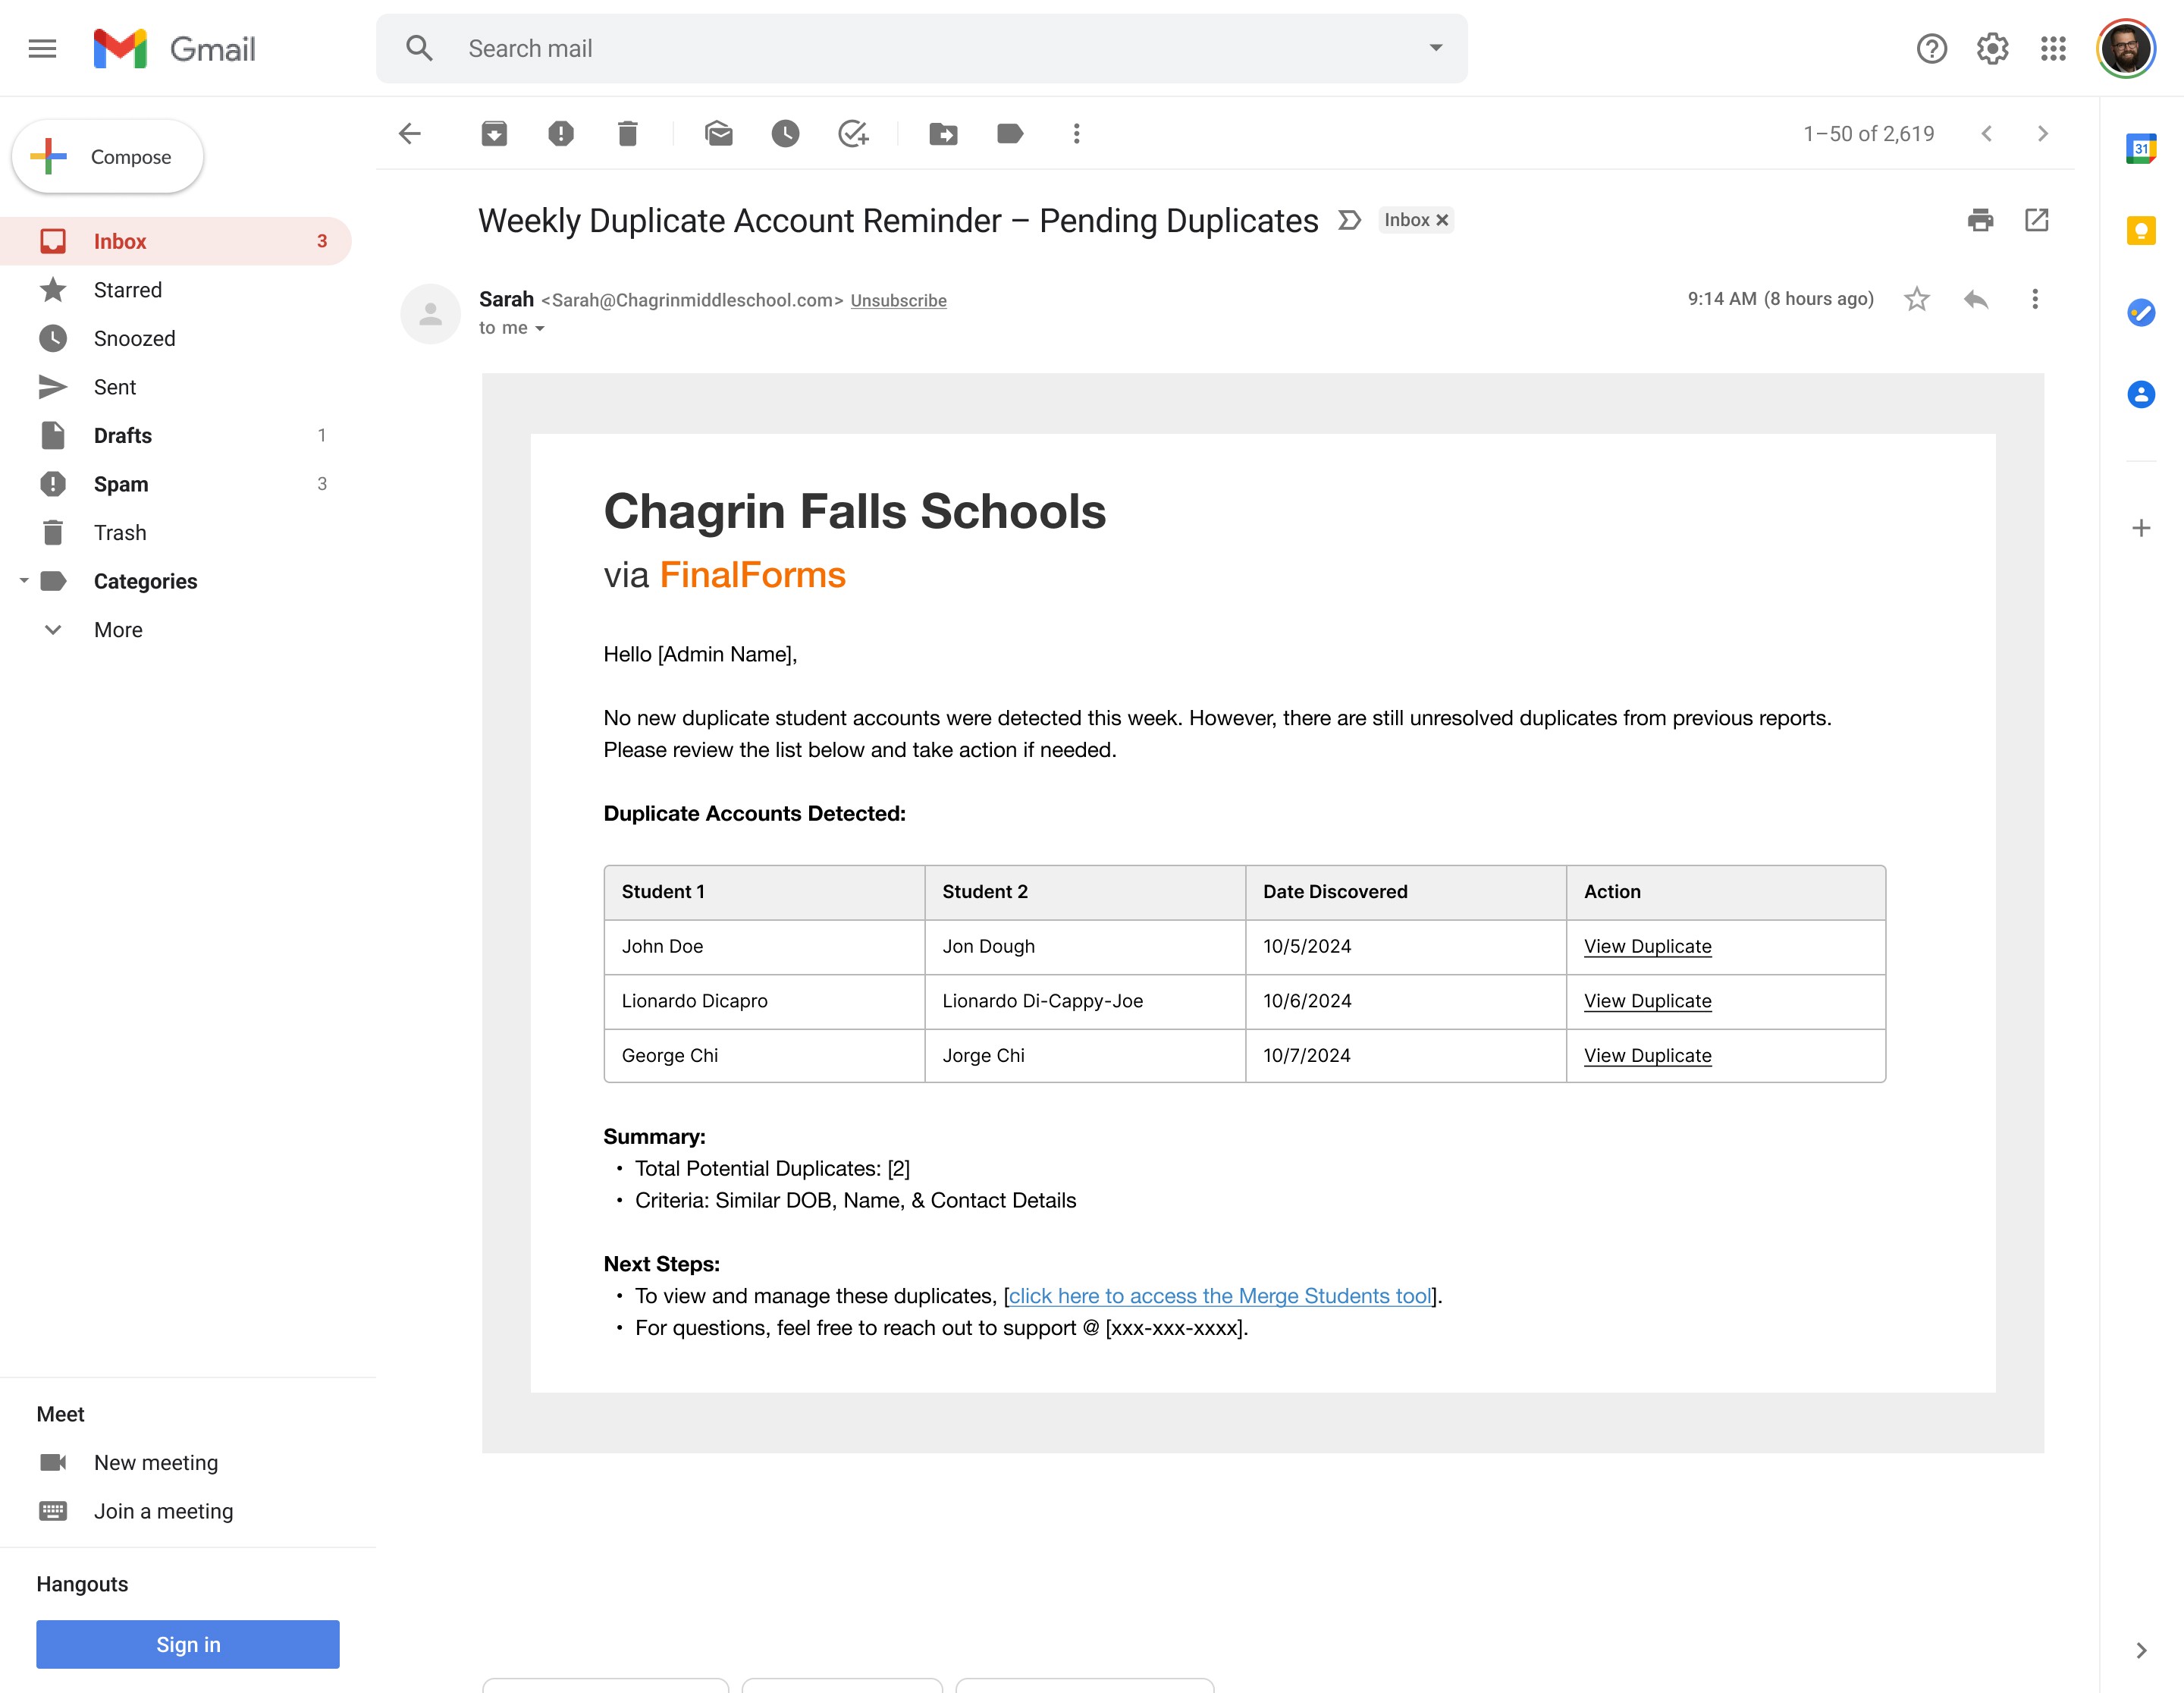Expand the More section in the sidebar
This screenshot has height=1693, width=2184.
(x=118, y=629)
